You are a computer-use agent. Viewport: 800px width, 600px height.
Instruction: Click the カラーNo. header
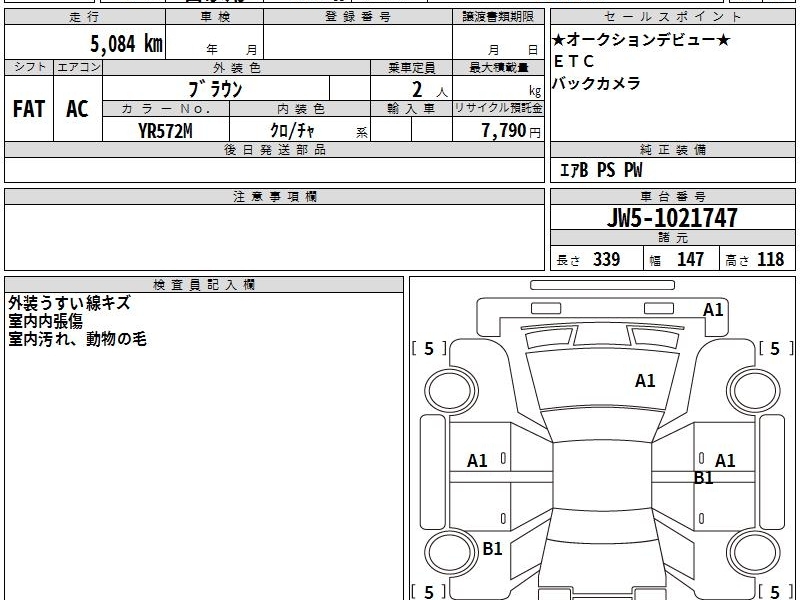coord(166,109)
